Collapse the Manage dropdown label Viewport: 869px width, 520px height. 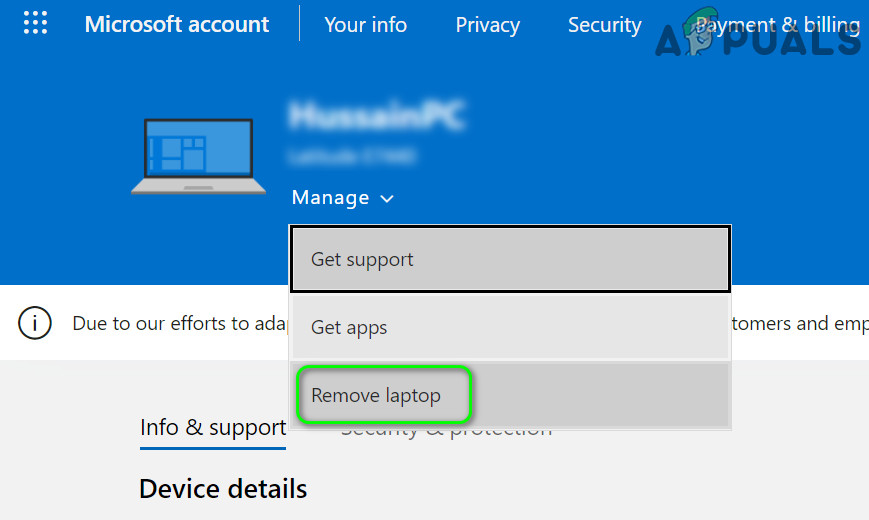331,198
